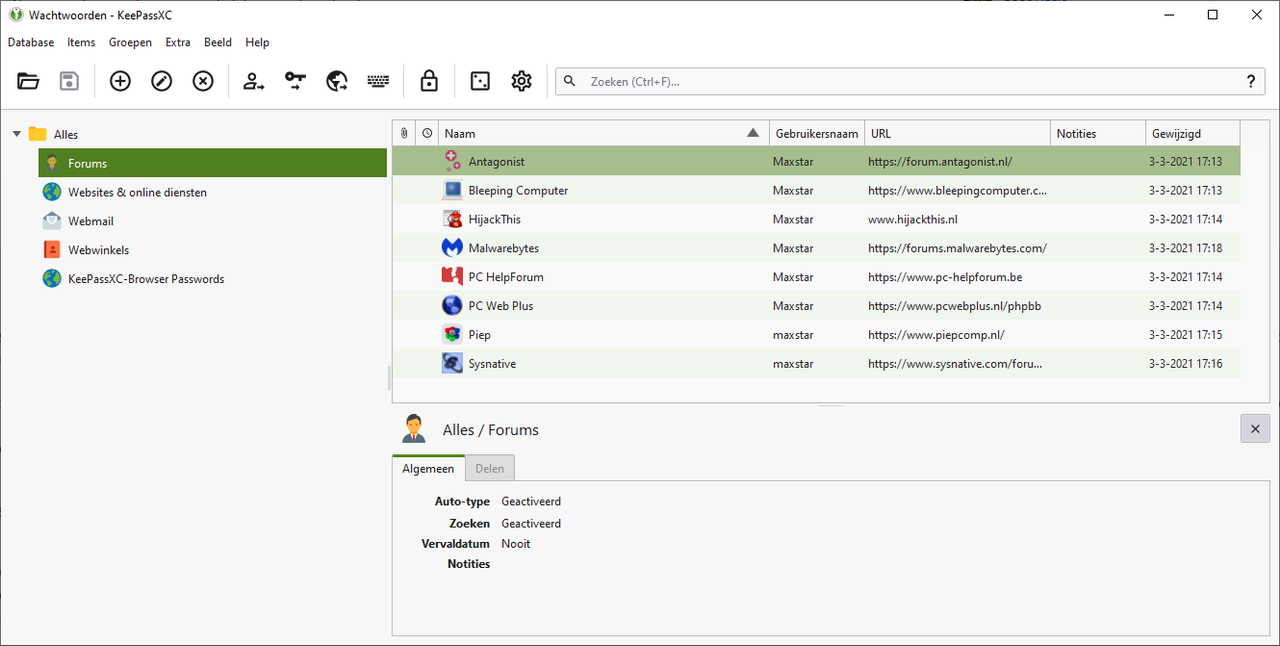This screenshot has height=646, width=1280.
Task: Lock the database padlock icon
Action: point(429,81)
